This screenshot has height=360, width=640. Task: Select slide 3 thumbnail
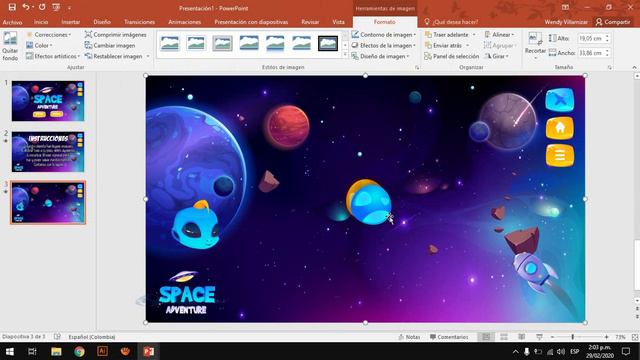pos(48,203)
